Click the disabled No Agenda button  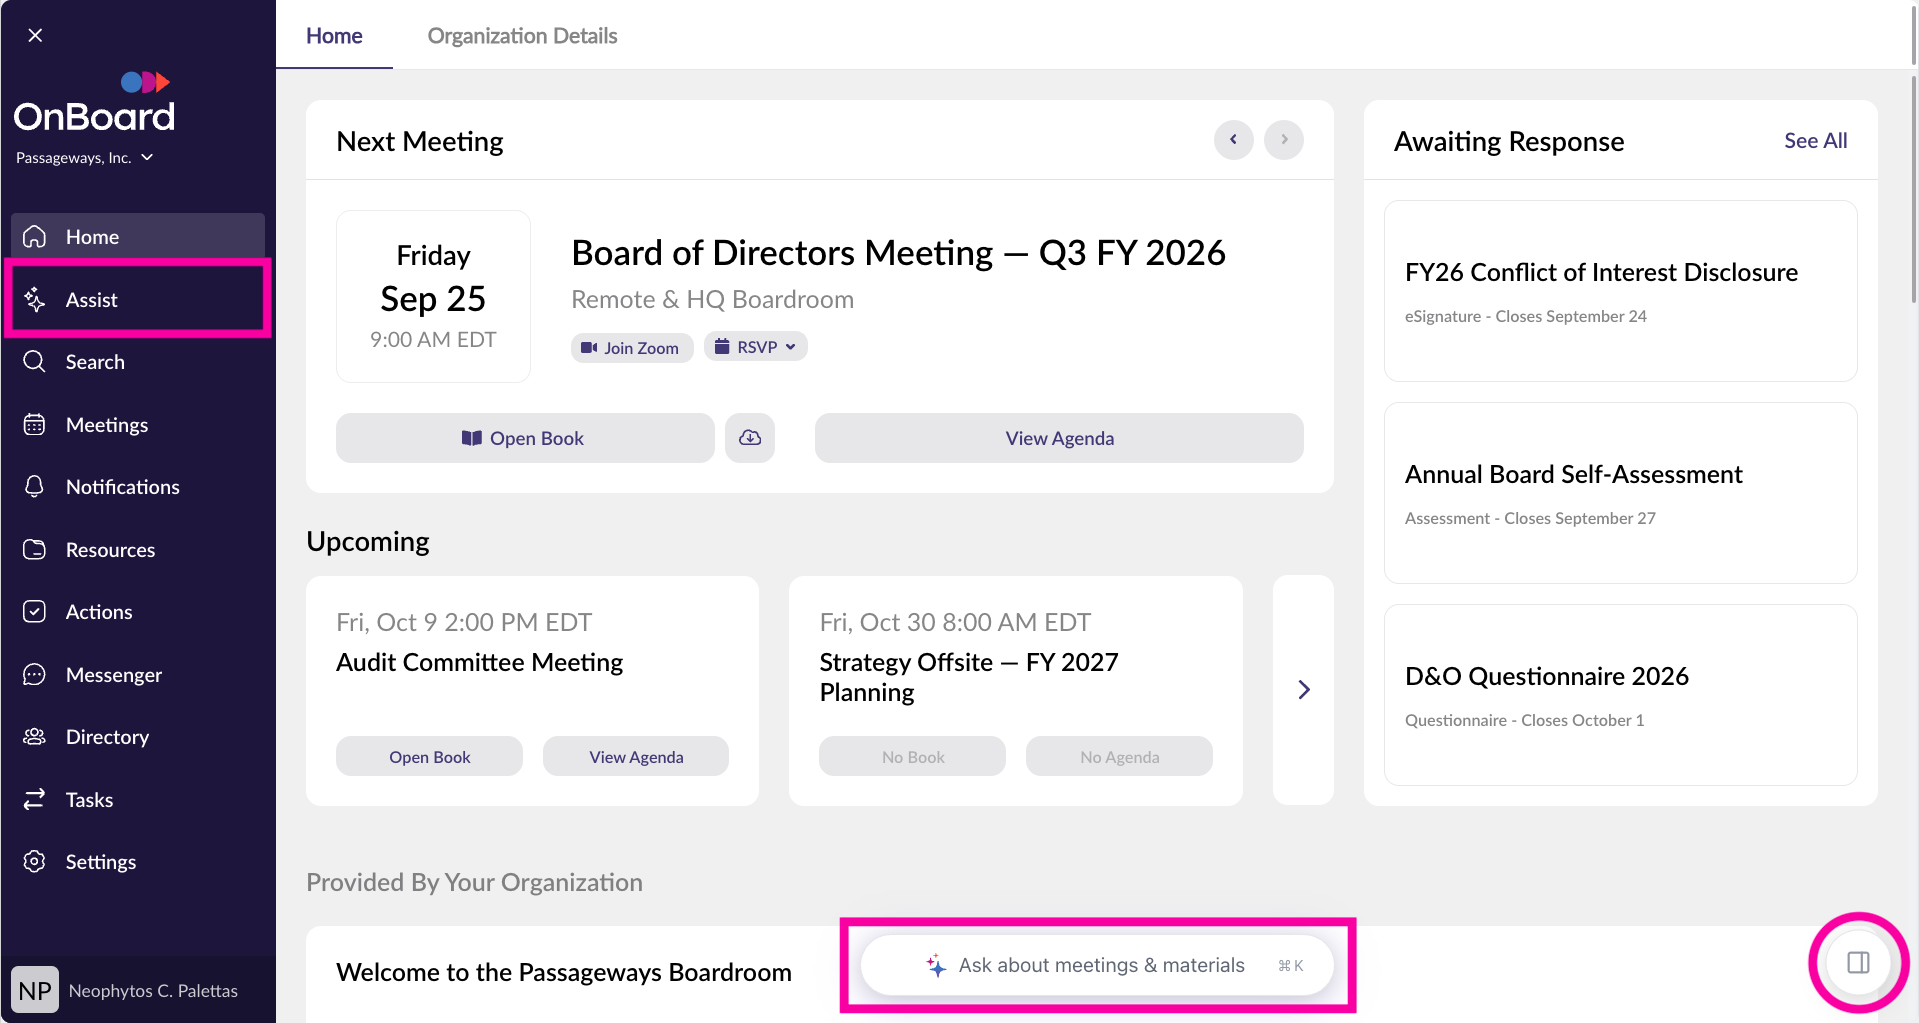point(1119,757)
